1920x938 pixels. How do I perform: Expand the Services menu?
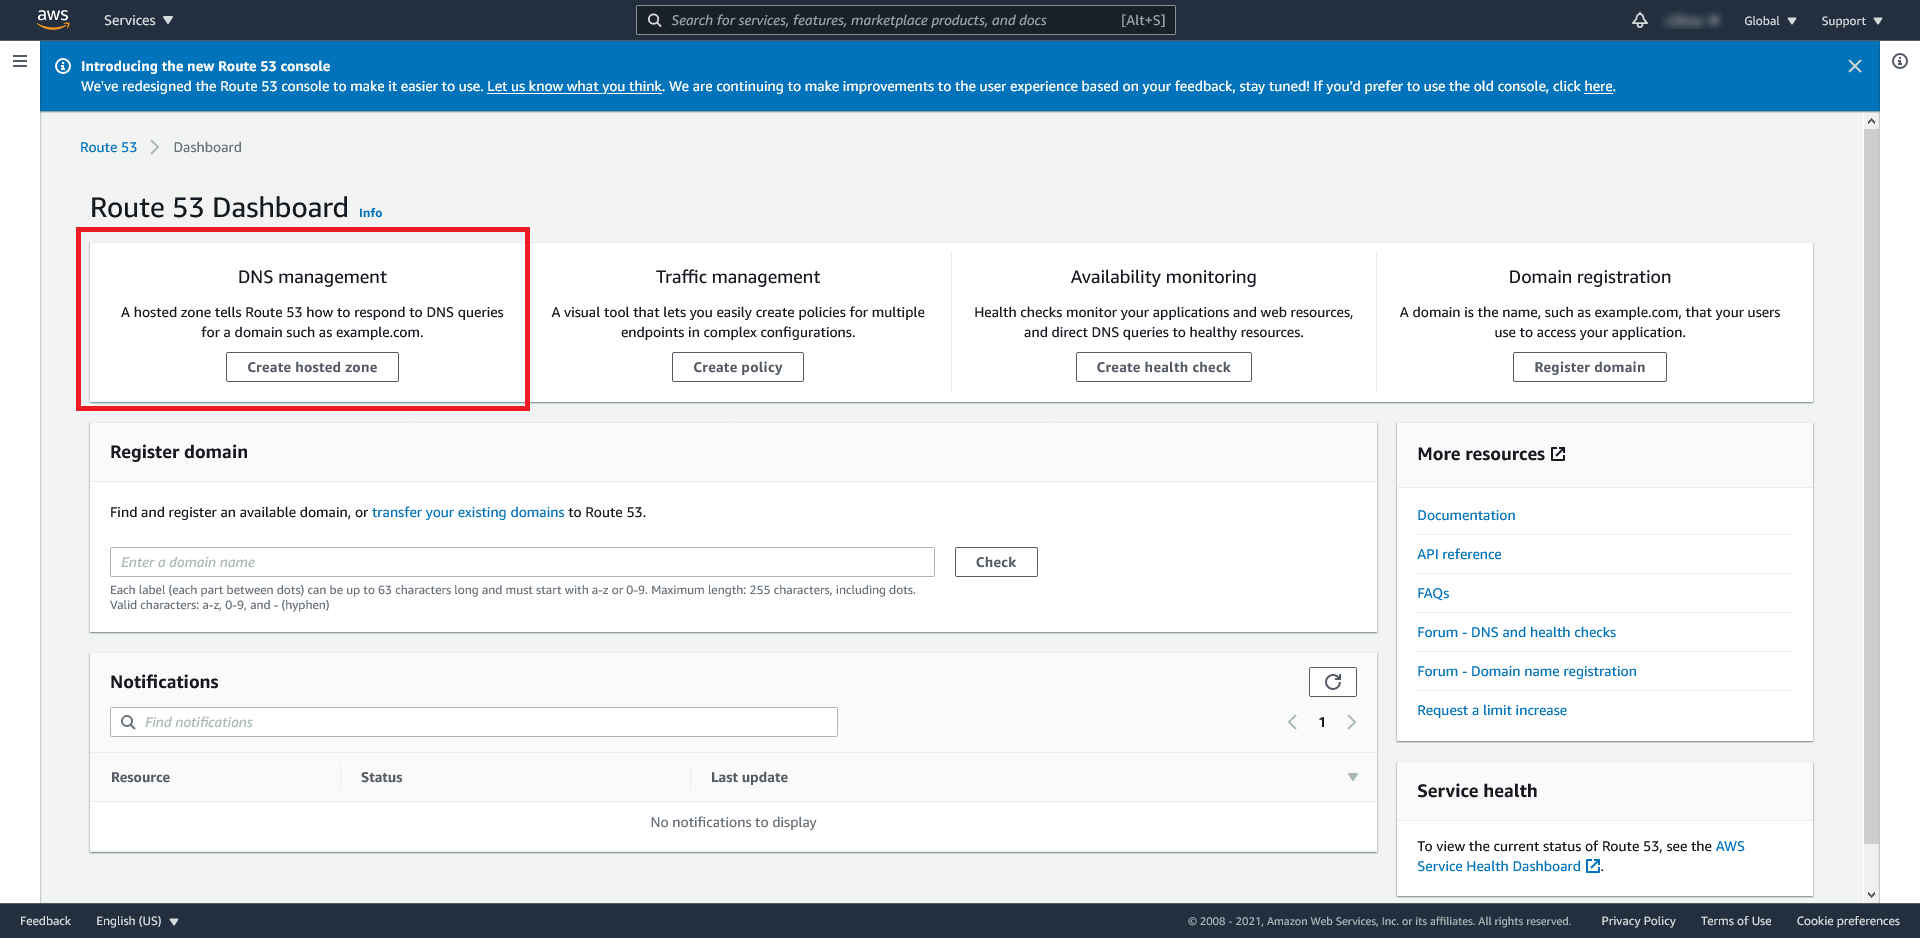coord(139,20)
